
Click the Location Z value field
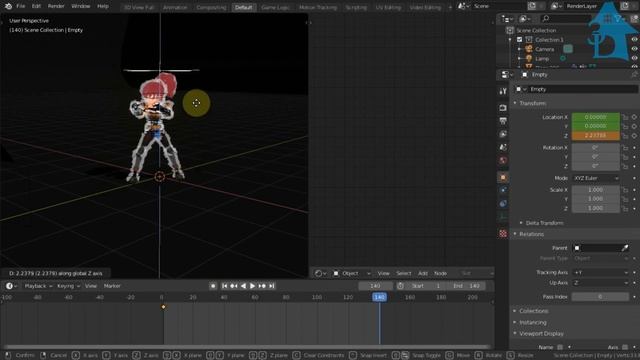[x=596, y=136]
